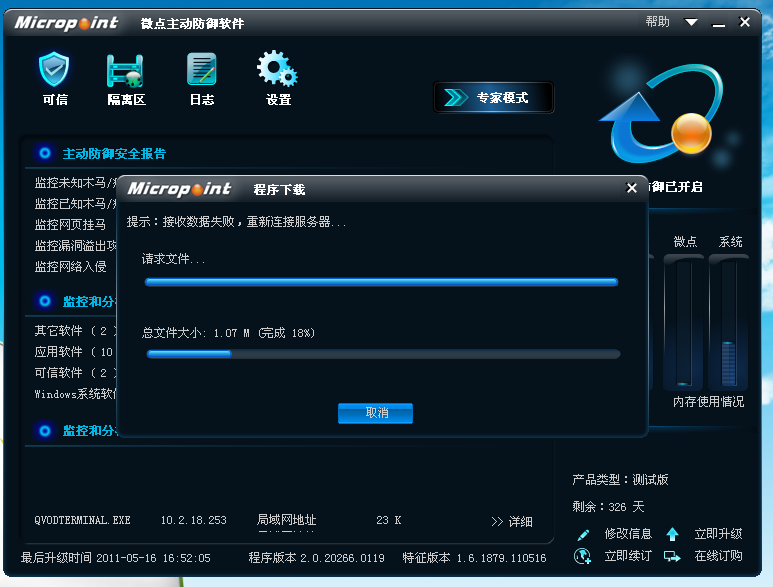Click IP address 10.2.18.253
This screenshot has width=773, height=587.
point(193,520)
